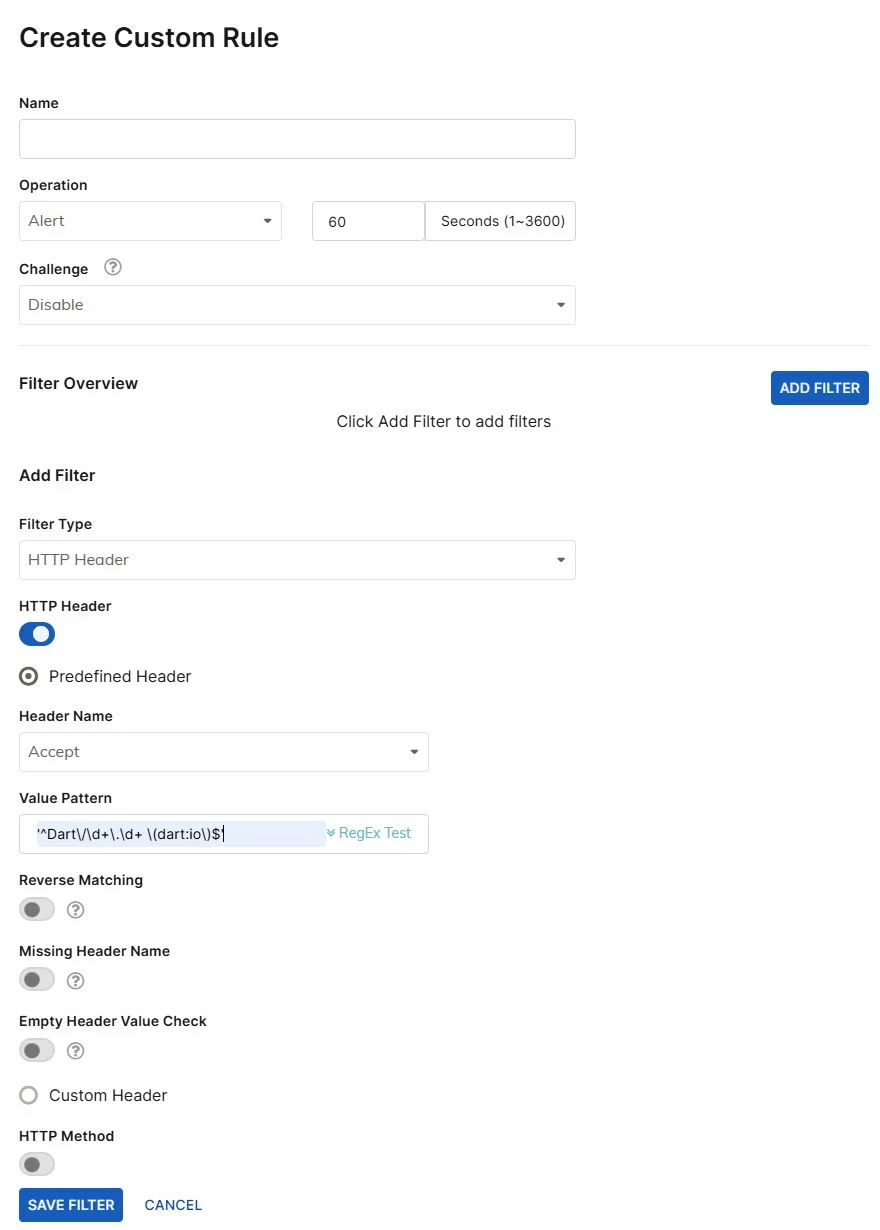The height and width of the screenshot is (1230, 880).
Task: Click the help icon next to Challenge
Action: tap(113, 268)
